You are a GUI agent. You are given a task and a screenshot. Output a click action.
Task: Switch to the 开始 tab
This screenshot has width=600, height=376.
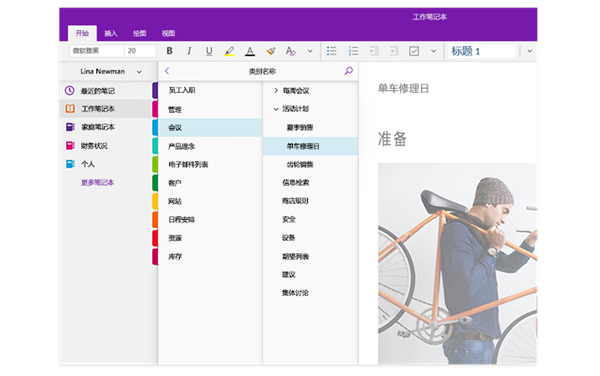[82, 33]
